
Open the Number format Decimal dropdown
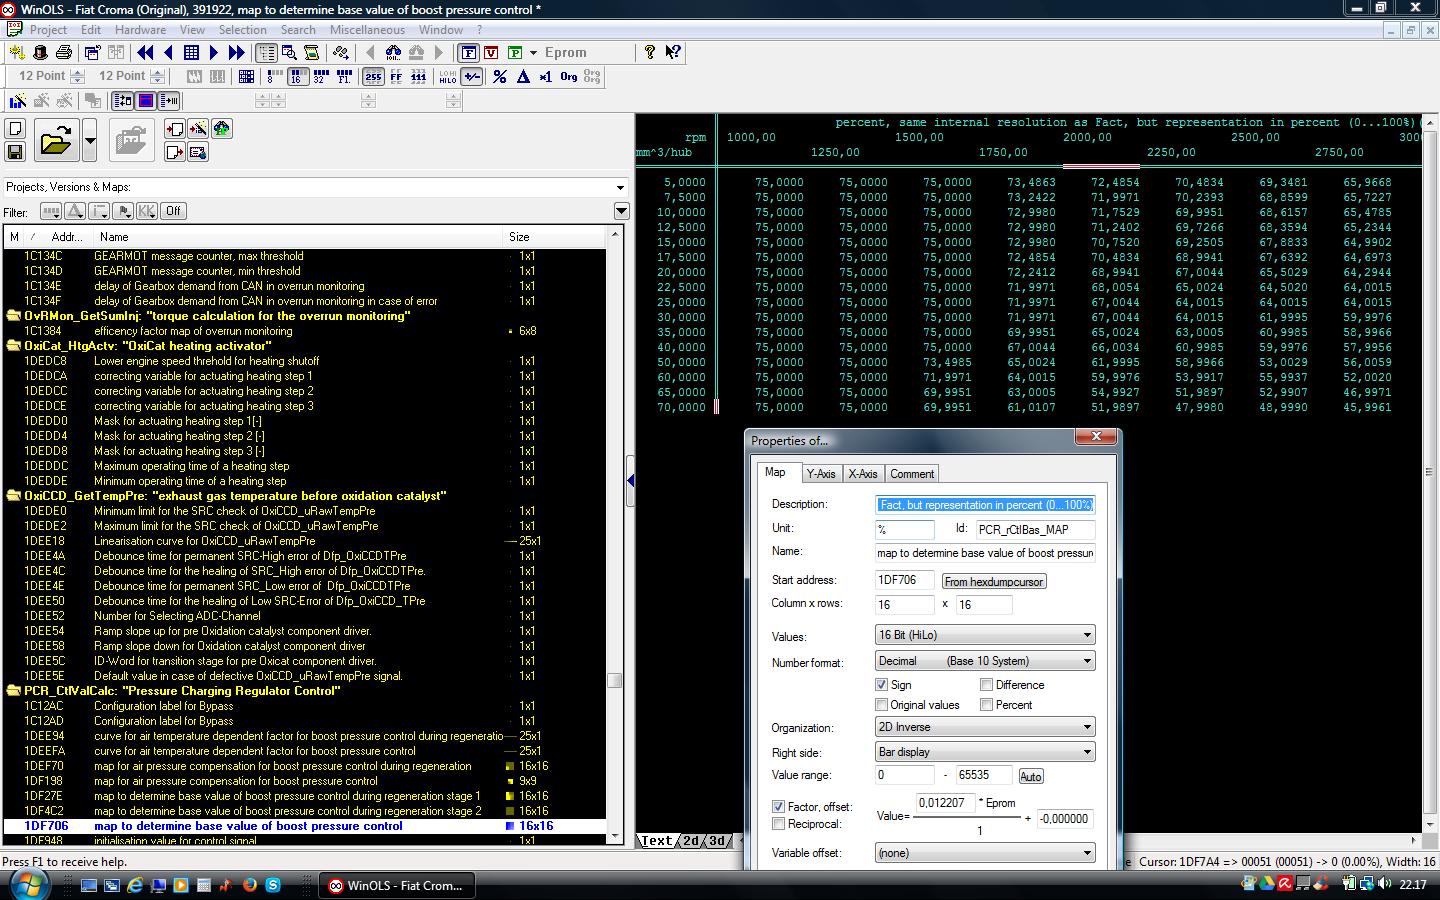pos(985,661)
